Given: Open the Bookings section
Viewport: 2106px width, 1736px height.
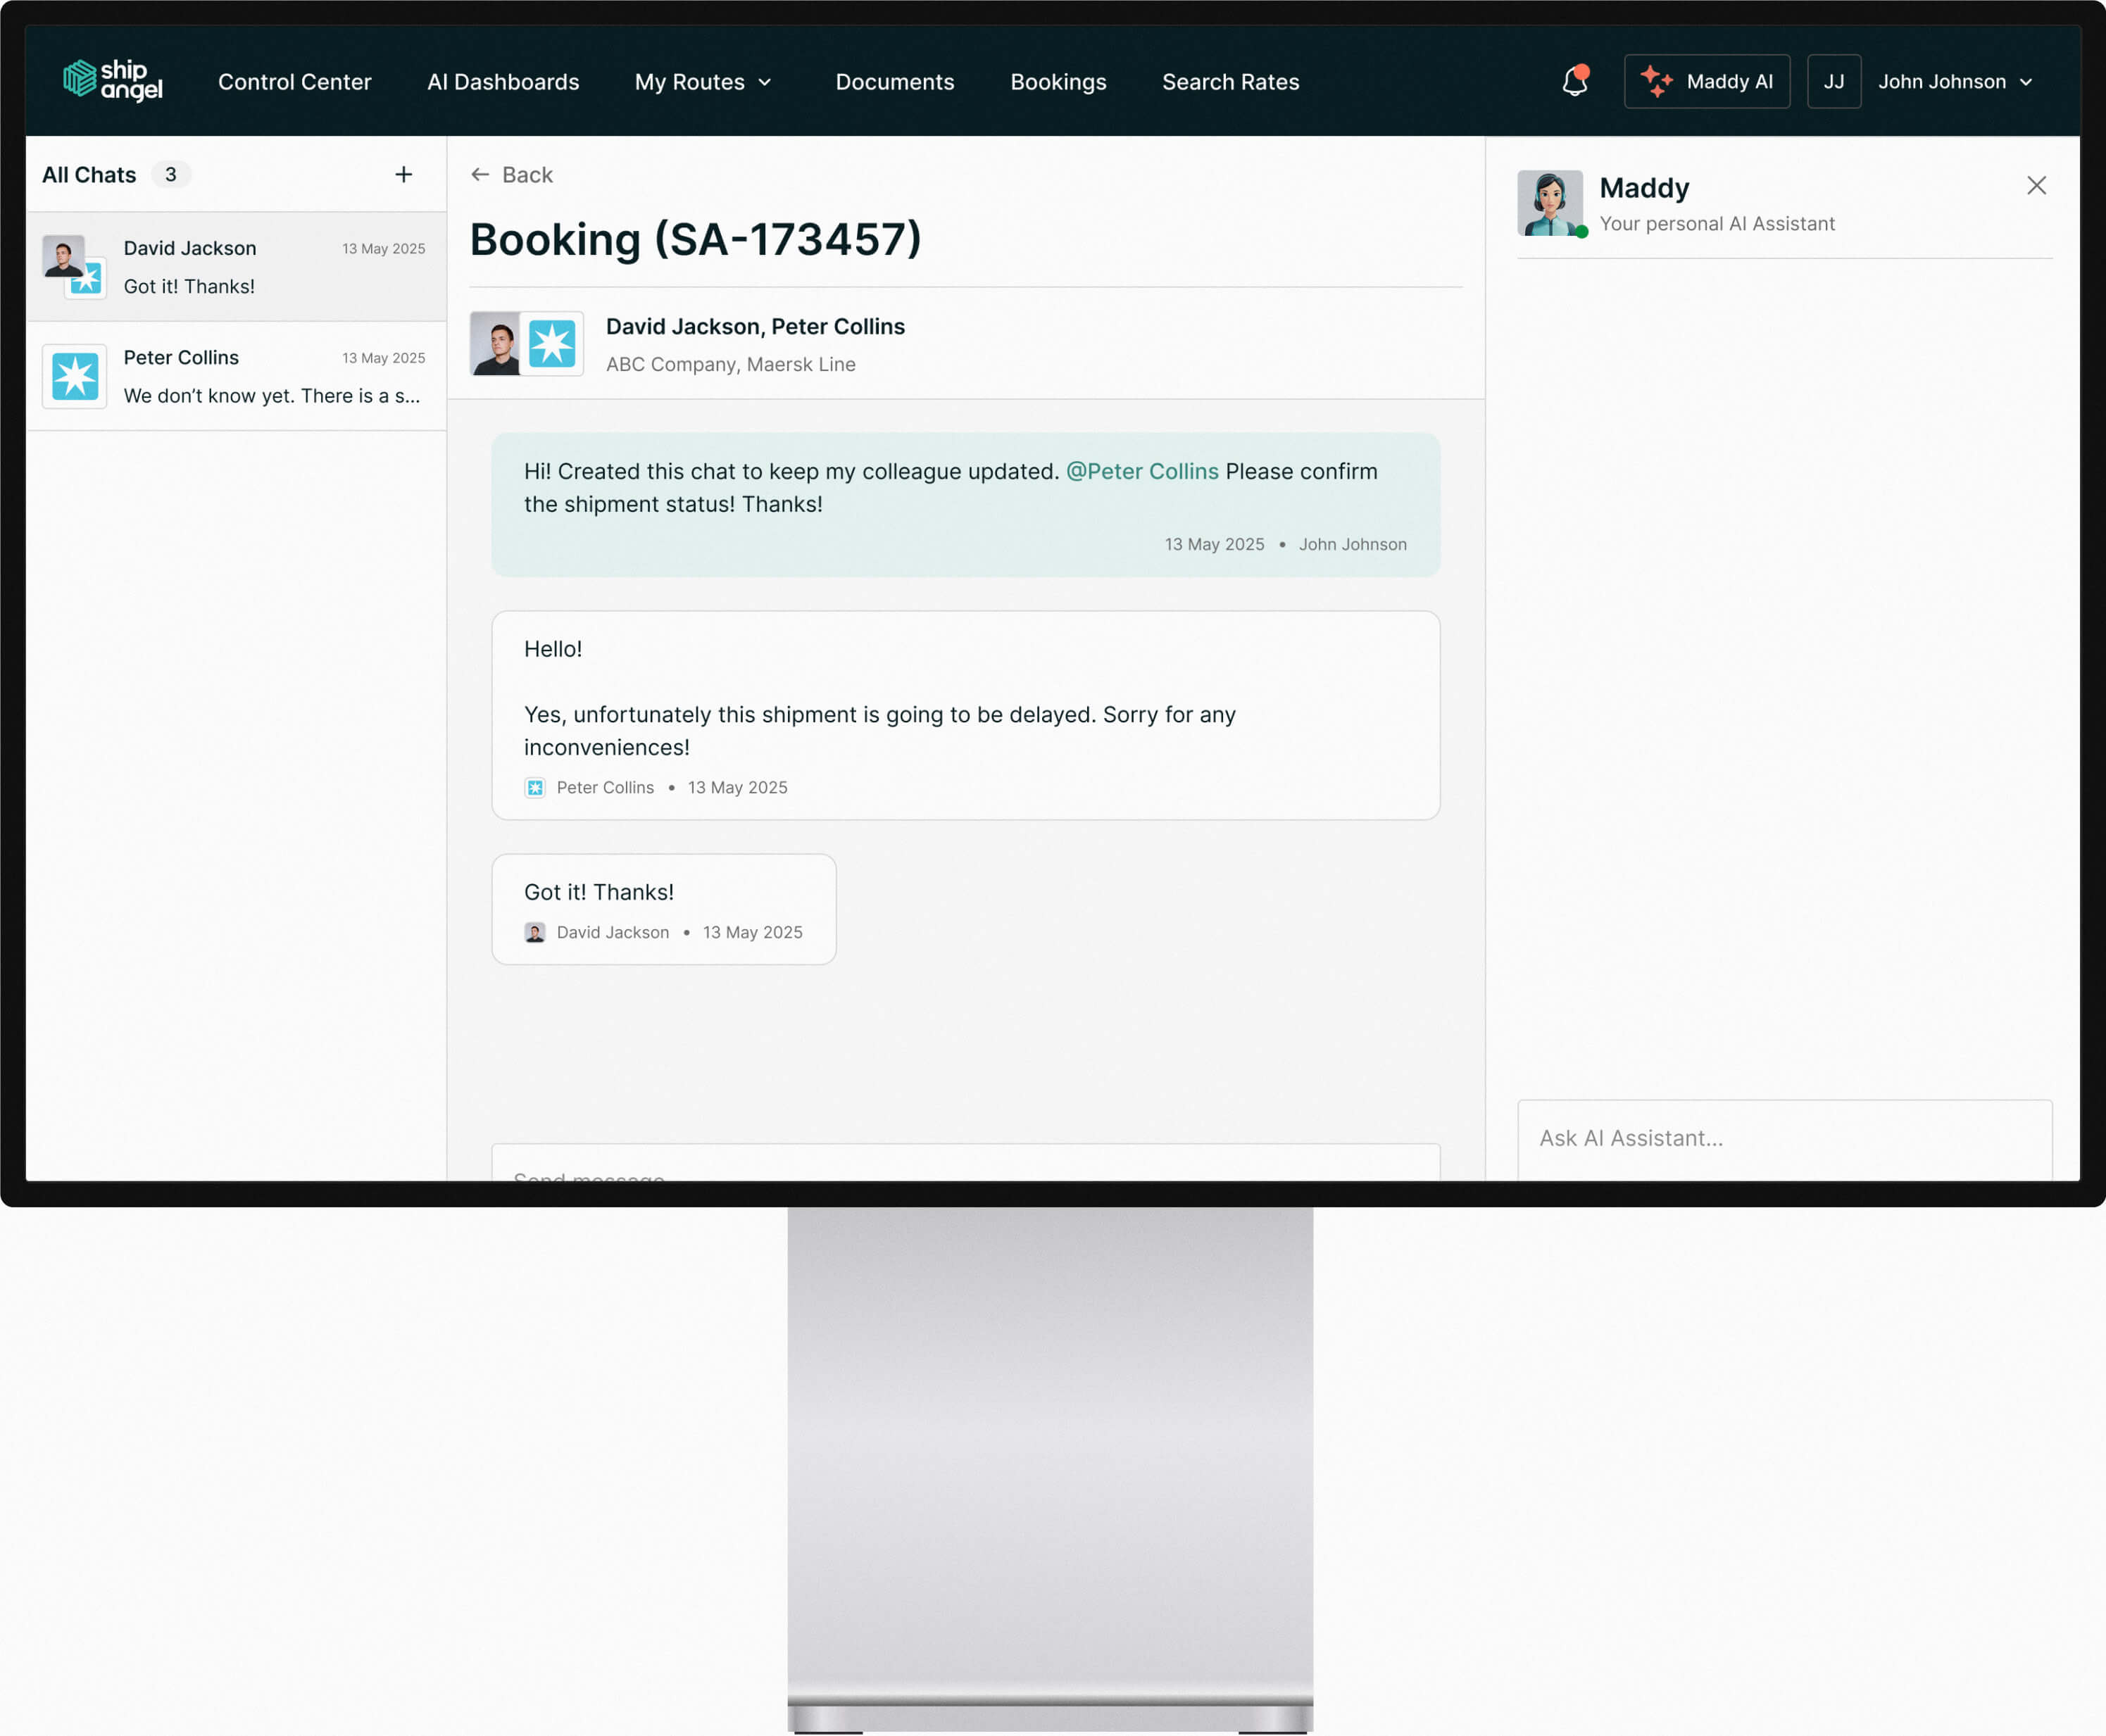Looking at the screenshot, I should [x=1058, y=82].
